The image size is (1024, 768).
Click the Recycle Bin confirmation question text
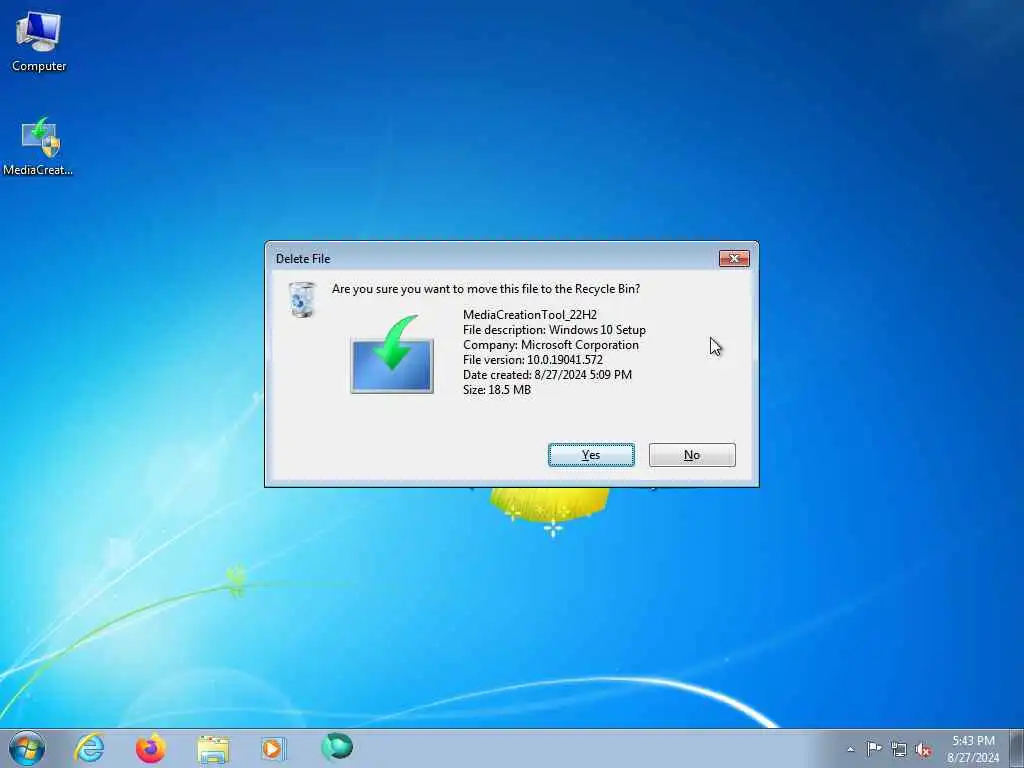click(x=486, y=289)
